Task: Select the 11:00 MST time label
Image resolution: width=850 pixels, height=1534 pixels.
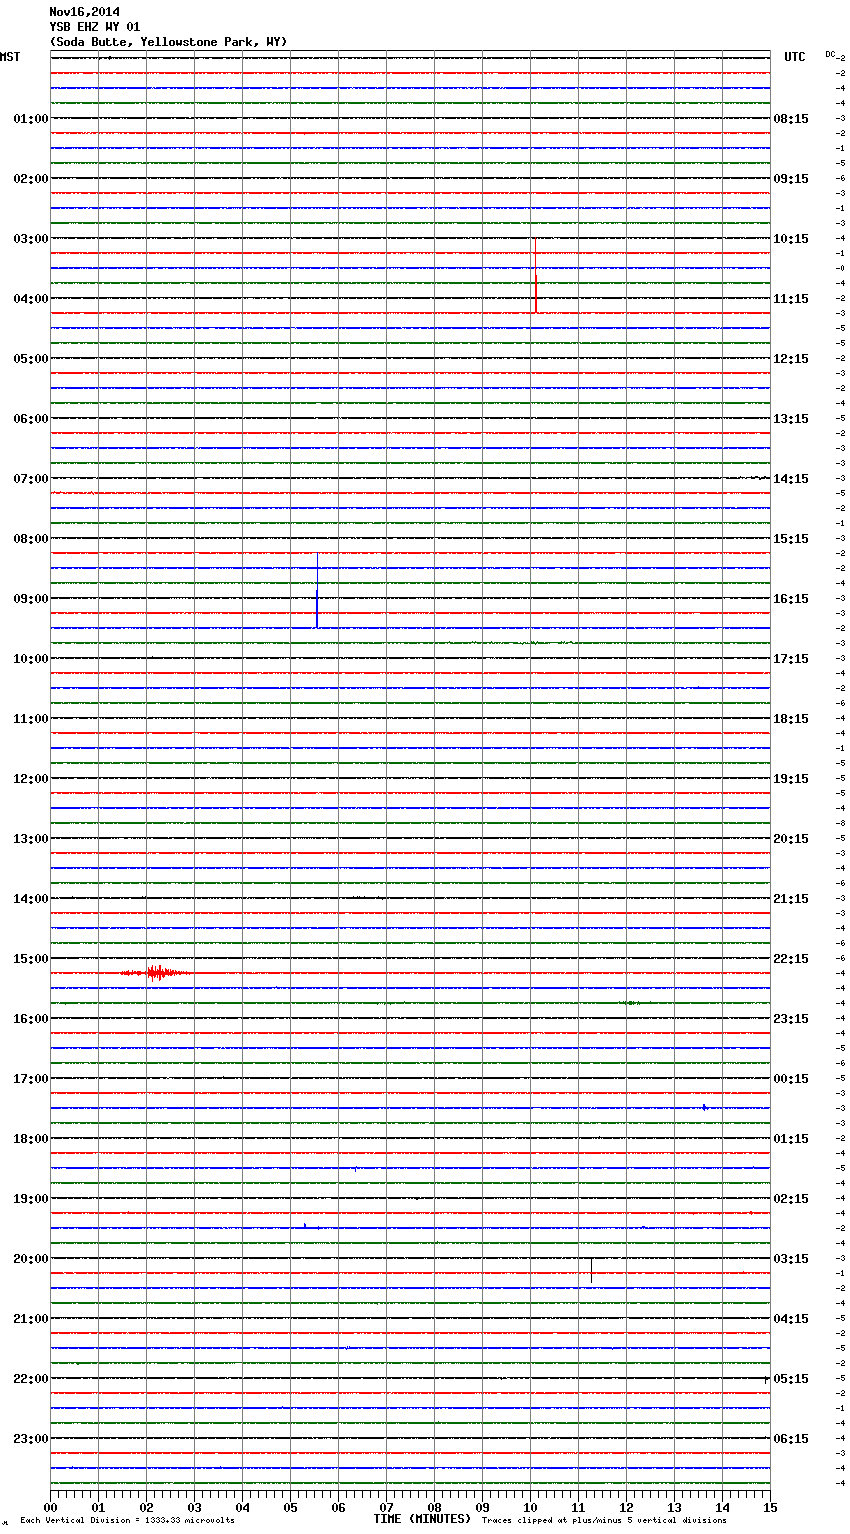Action: pyautogui.click(x=31, y=719)
